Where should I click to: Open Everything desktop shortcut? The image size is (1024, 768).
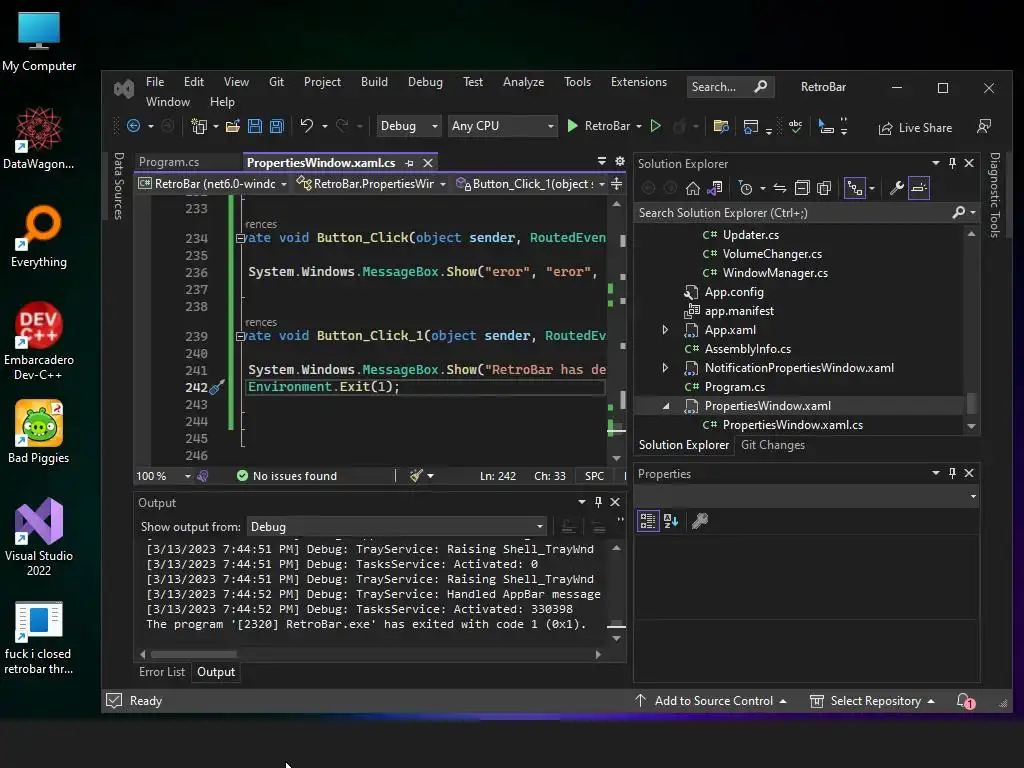click(x=39, y=236)
